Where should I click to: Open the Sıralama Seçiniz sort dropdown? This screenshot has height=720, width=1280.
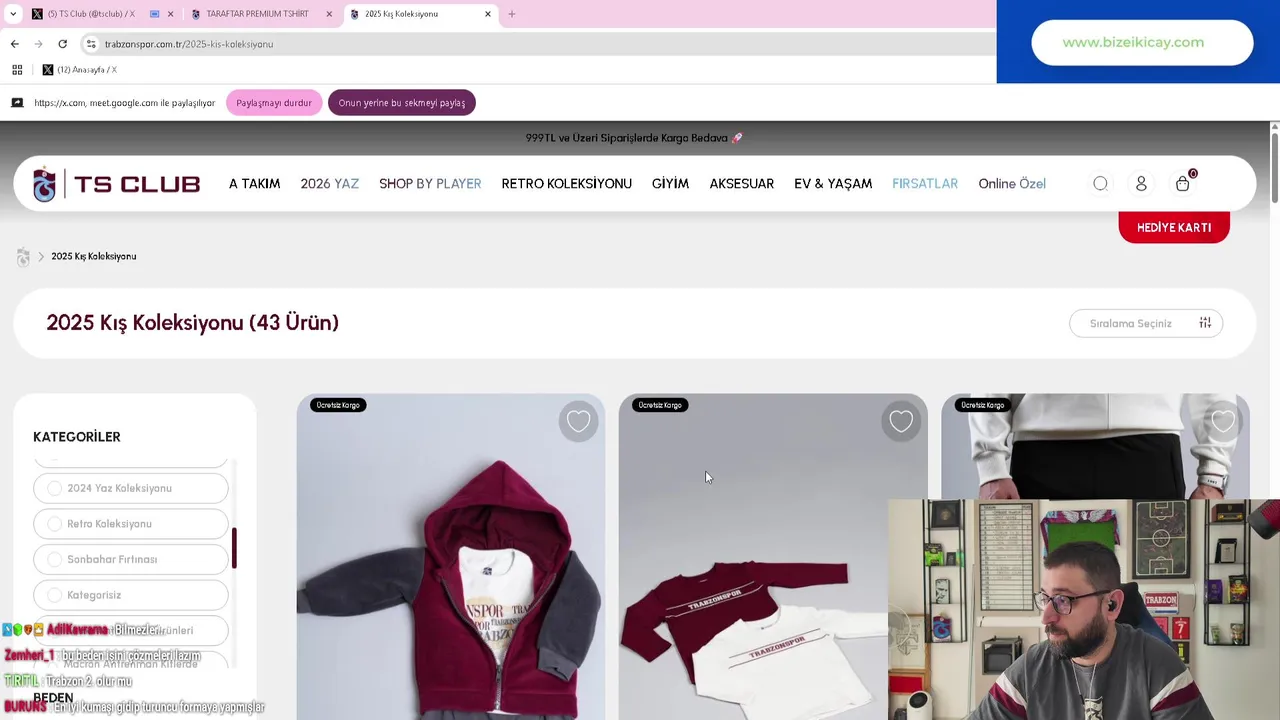point(1146,323)
